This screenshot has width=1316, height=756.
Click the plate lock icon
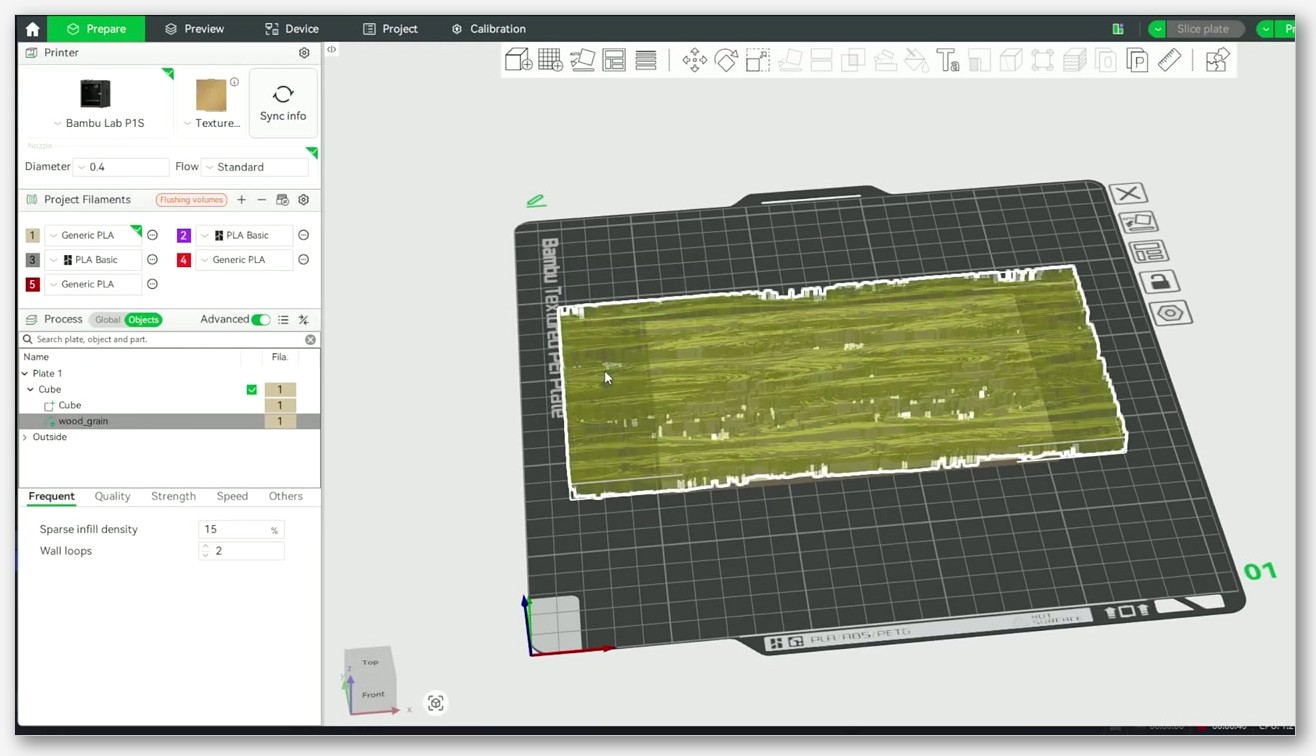tap(1158, 282)
